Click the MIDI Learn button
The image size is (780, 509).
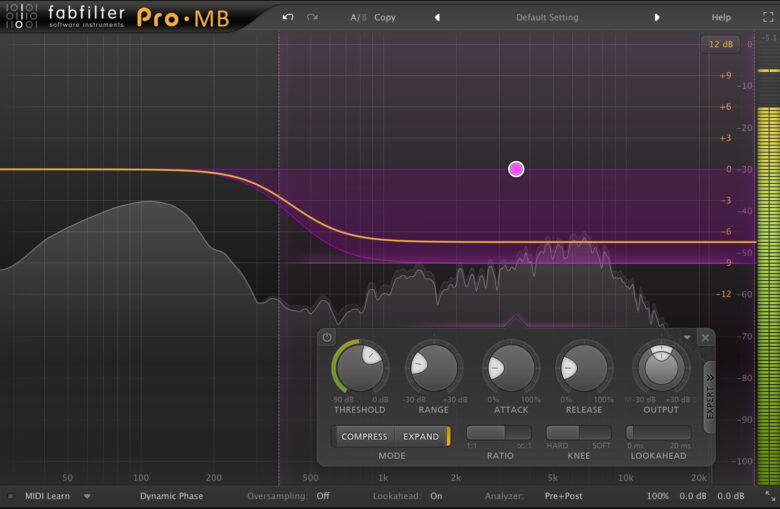pyautogui.click(x=47, y=496)
